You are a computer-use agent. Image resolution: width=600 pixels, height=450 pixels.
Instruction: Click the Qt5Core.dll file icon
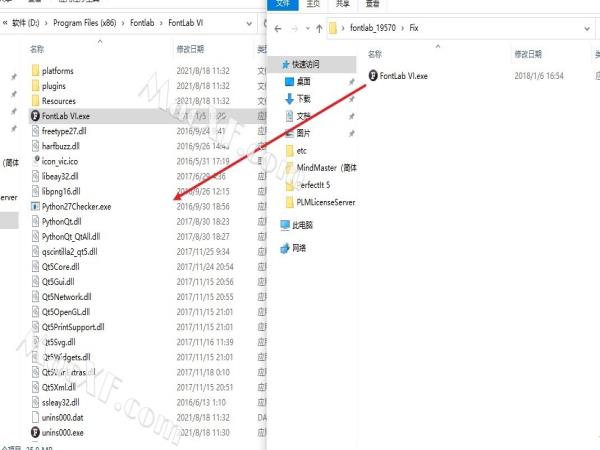coord(36,267)
